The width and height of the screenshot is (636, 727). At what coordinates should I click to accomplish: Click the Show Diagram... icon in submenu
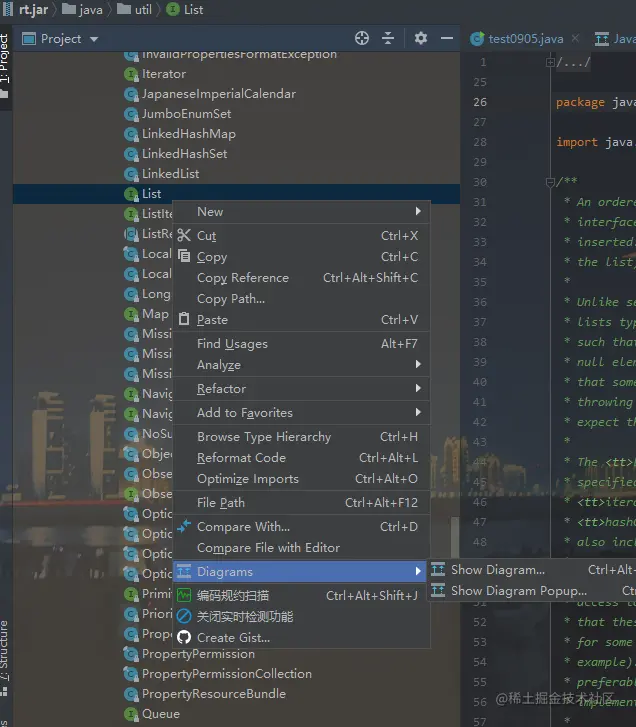click(438, 569)
